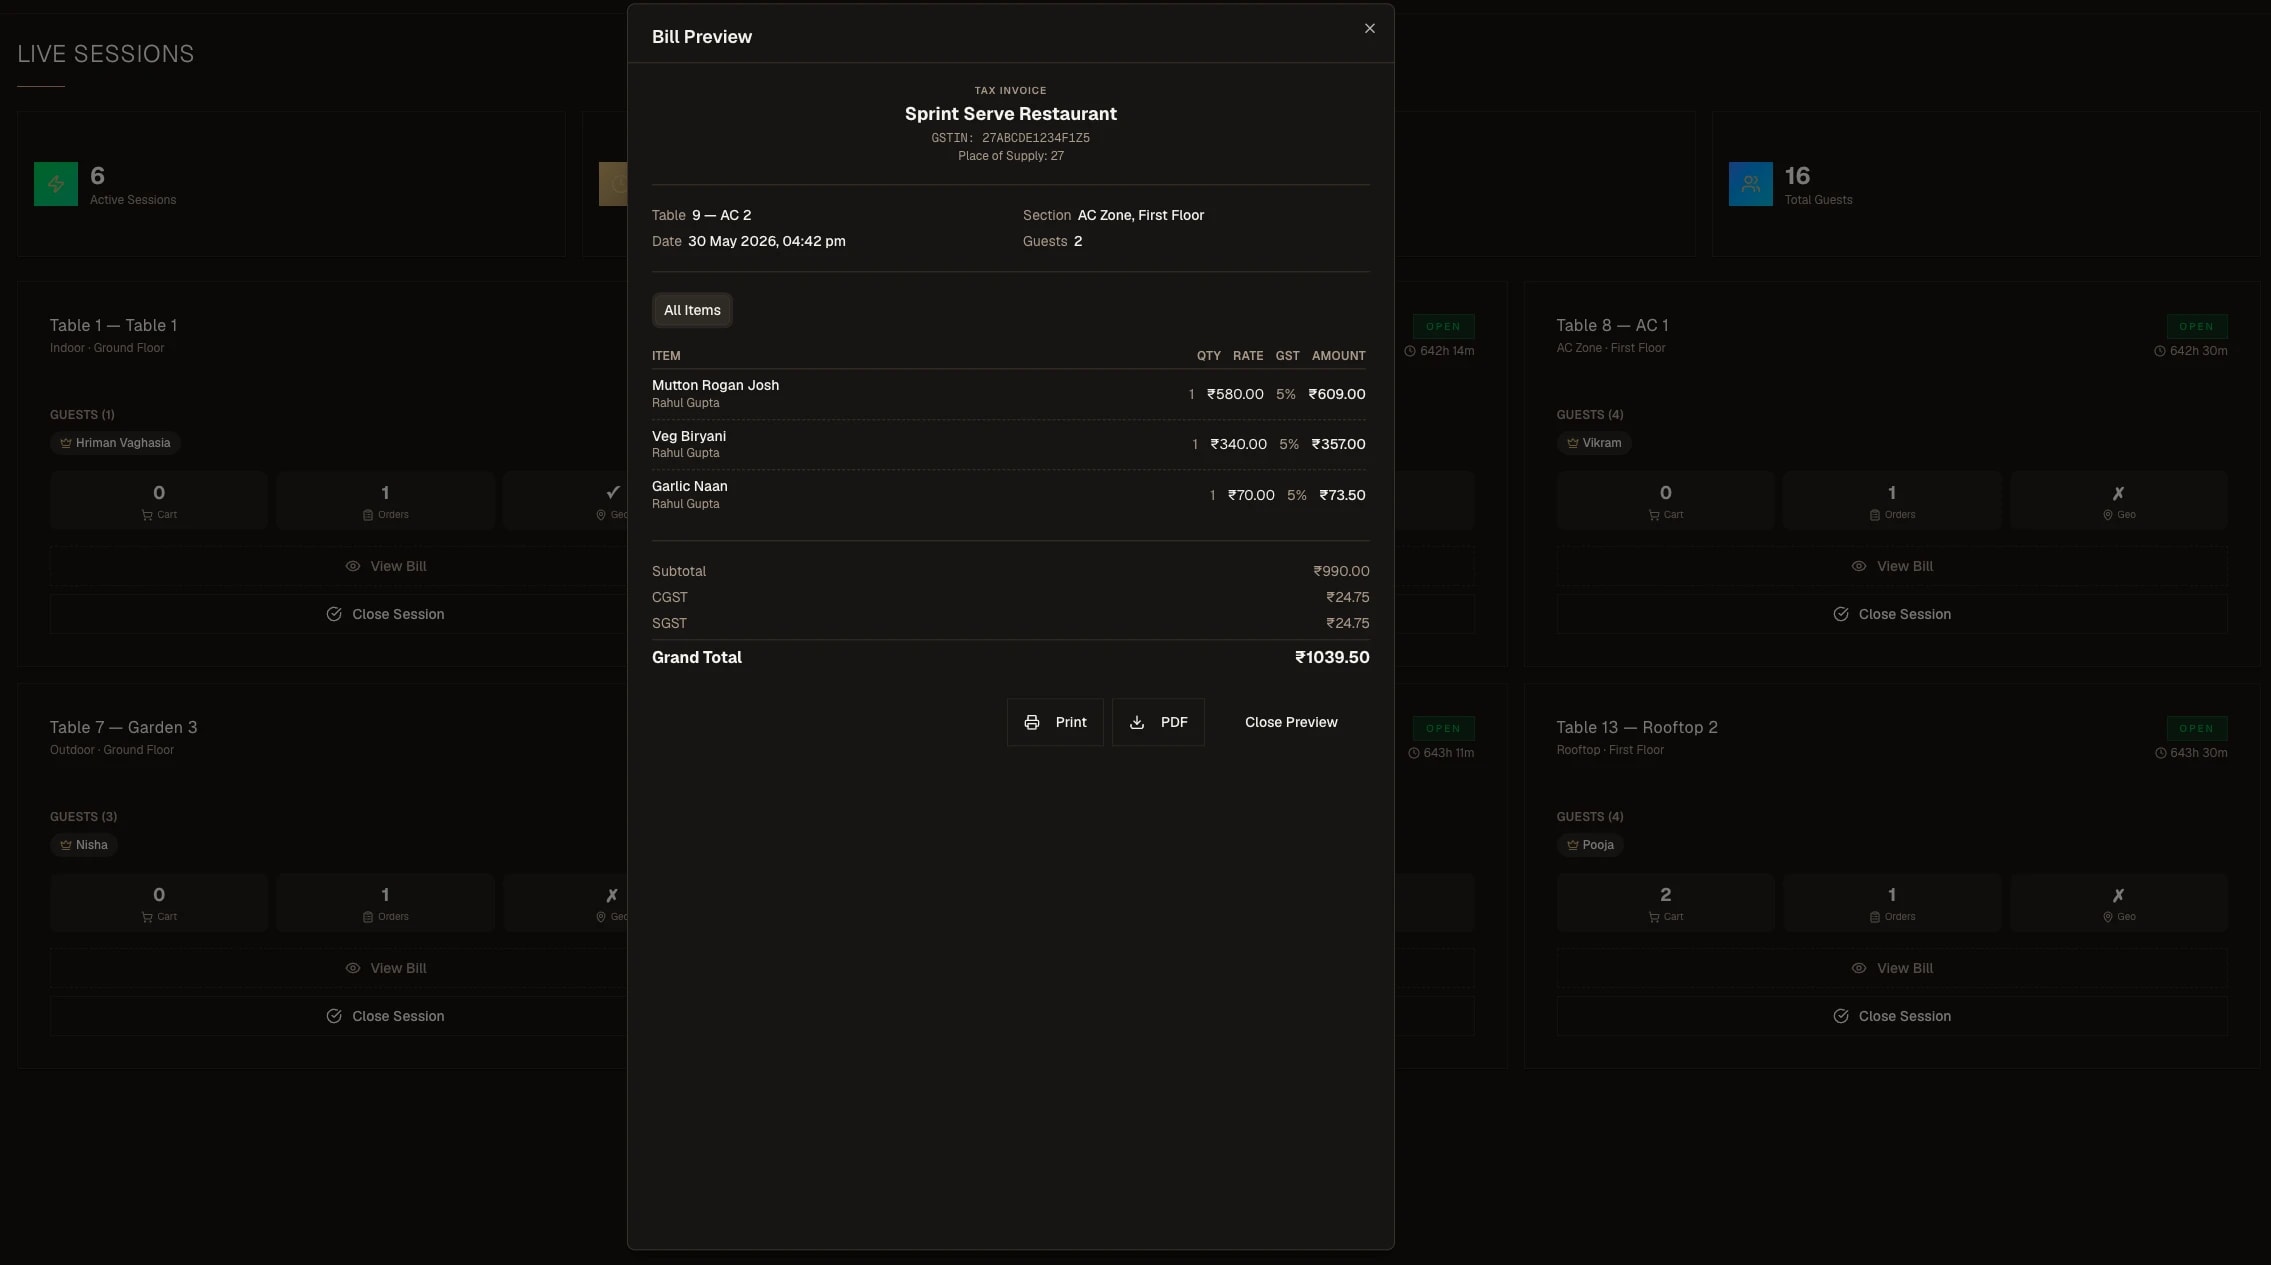The width and height of the screenshot is (2271, 1265).
Task: Click Table 8 Geo status tile
Action: click(x=2118, y=500)
